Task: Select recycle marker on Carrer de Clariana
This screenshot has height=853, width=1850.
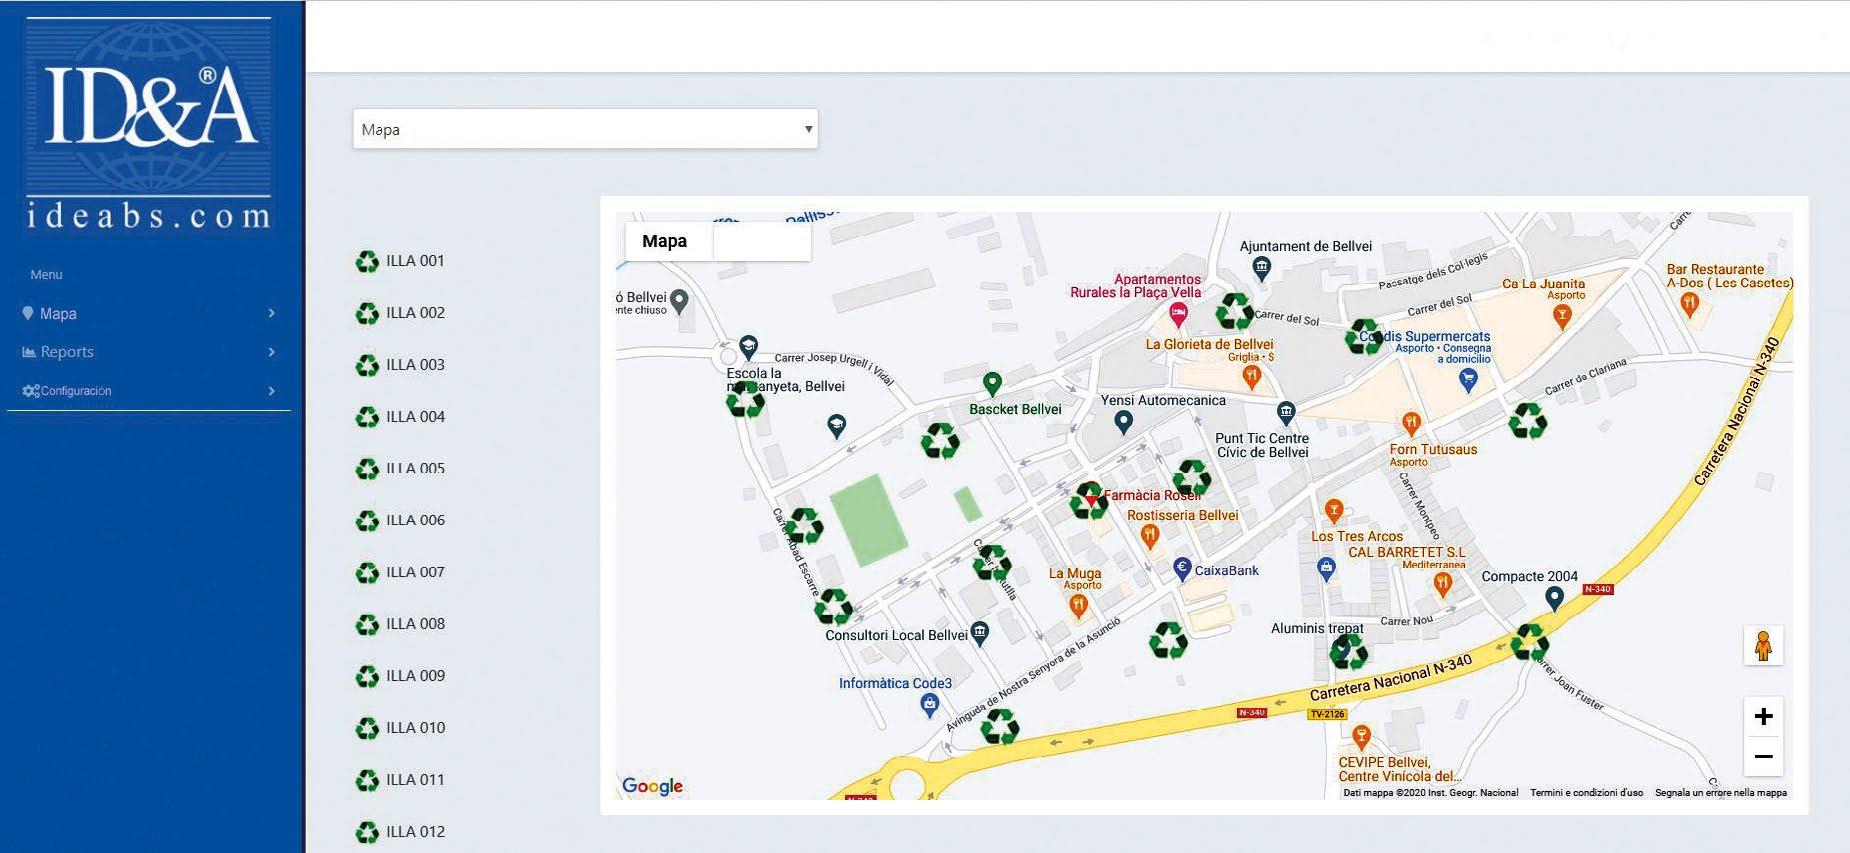Action: 1527,421
